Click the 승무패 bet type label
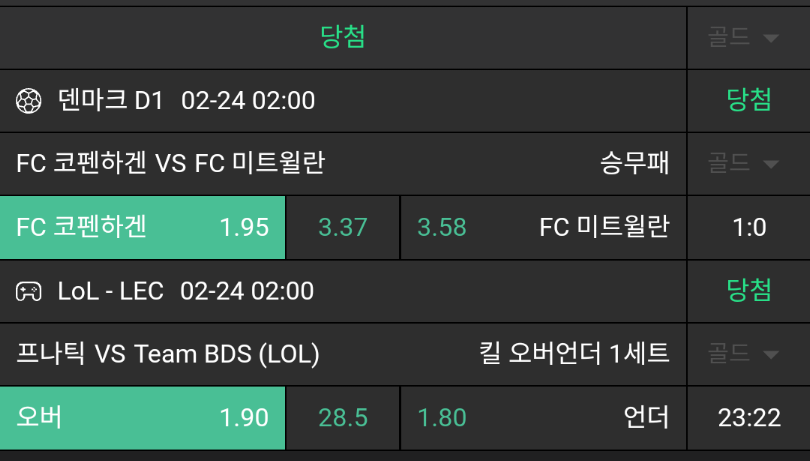 pyautogui.click(x=635, y=163)
